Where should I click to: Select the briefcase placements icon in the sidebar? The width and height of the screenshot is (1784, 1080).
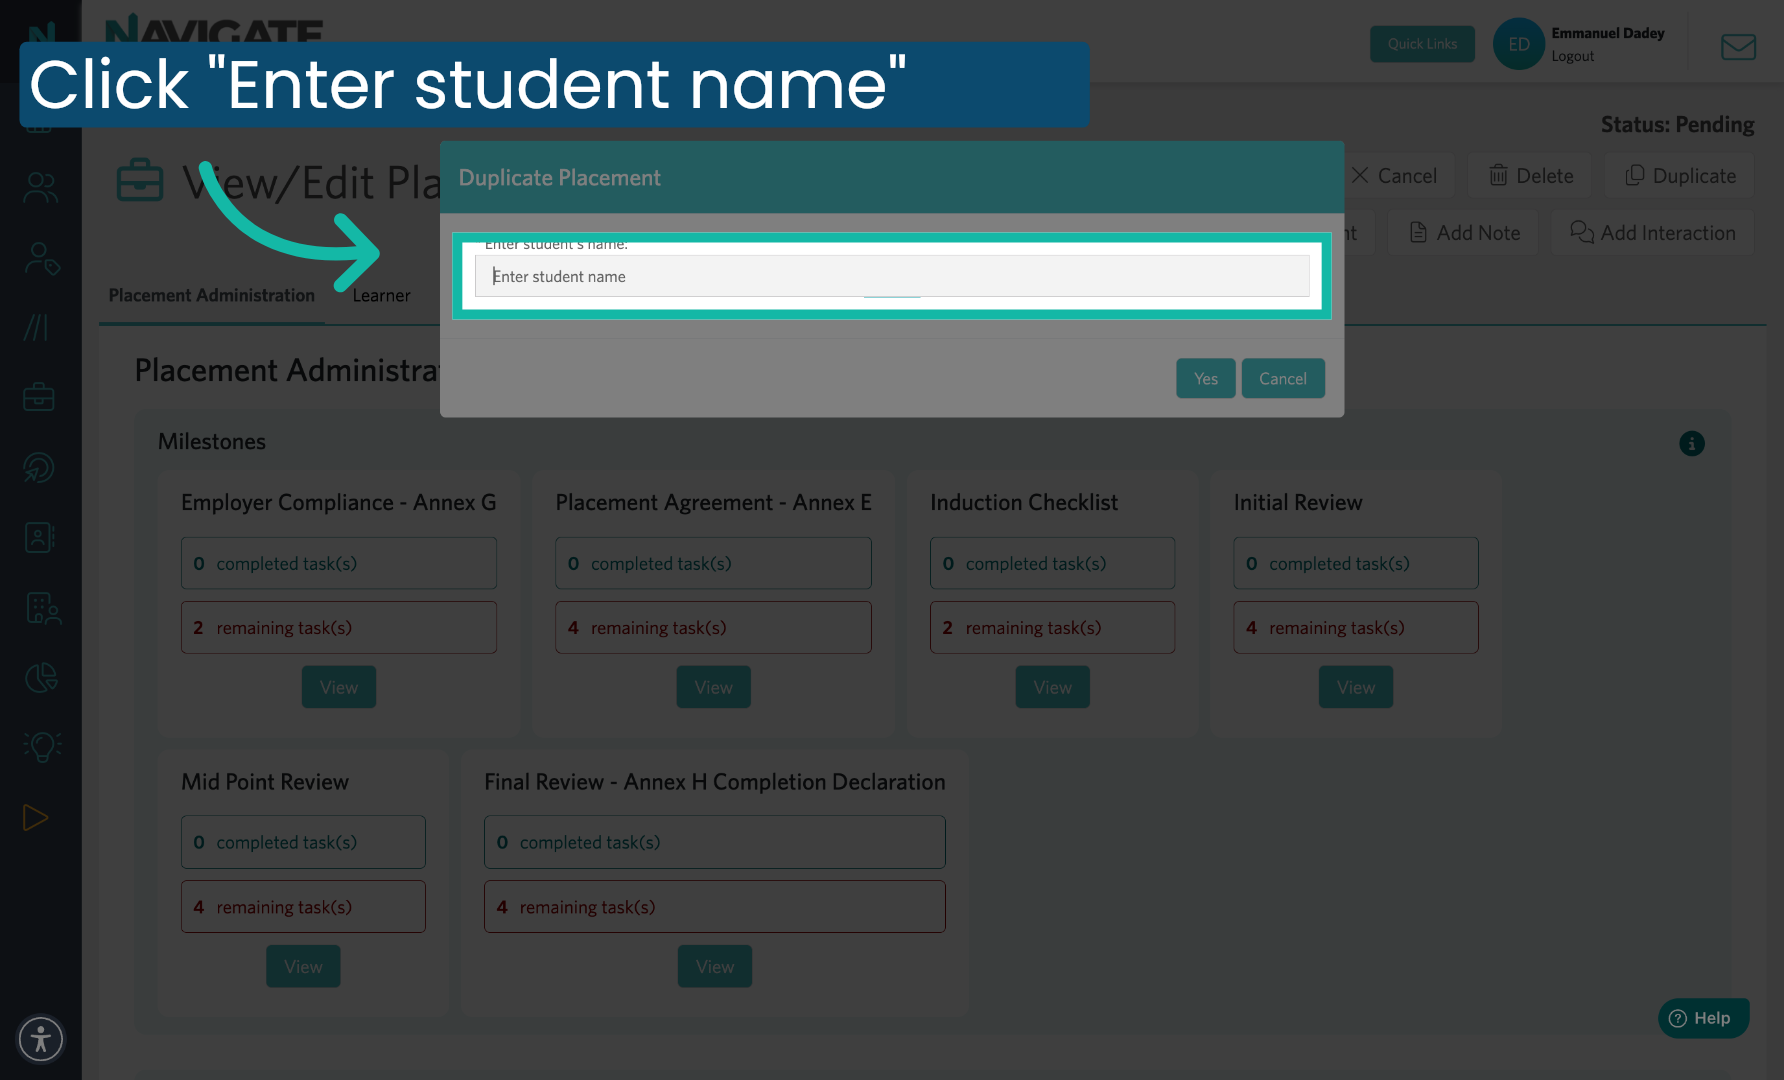pyautogui.click(x=38, y=396)
